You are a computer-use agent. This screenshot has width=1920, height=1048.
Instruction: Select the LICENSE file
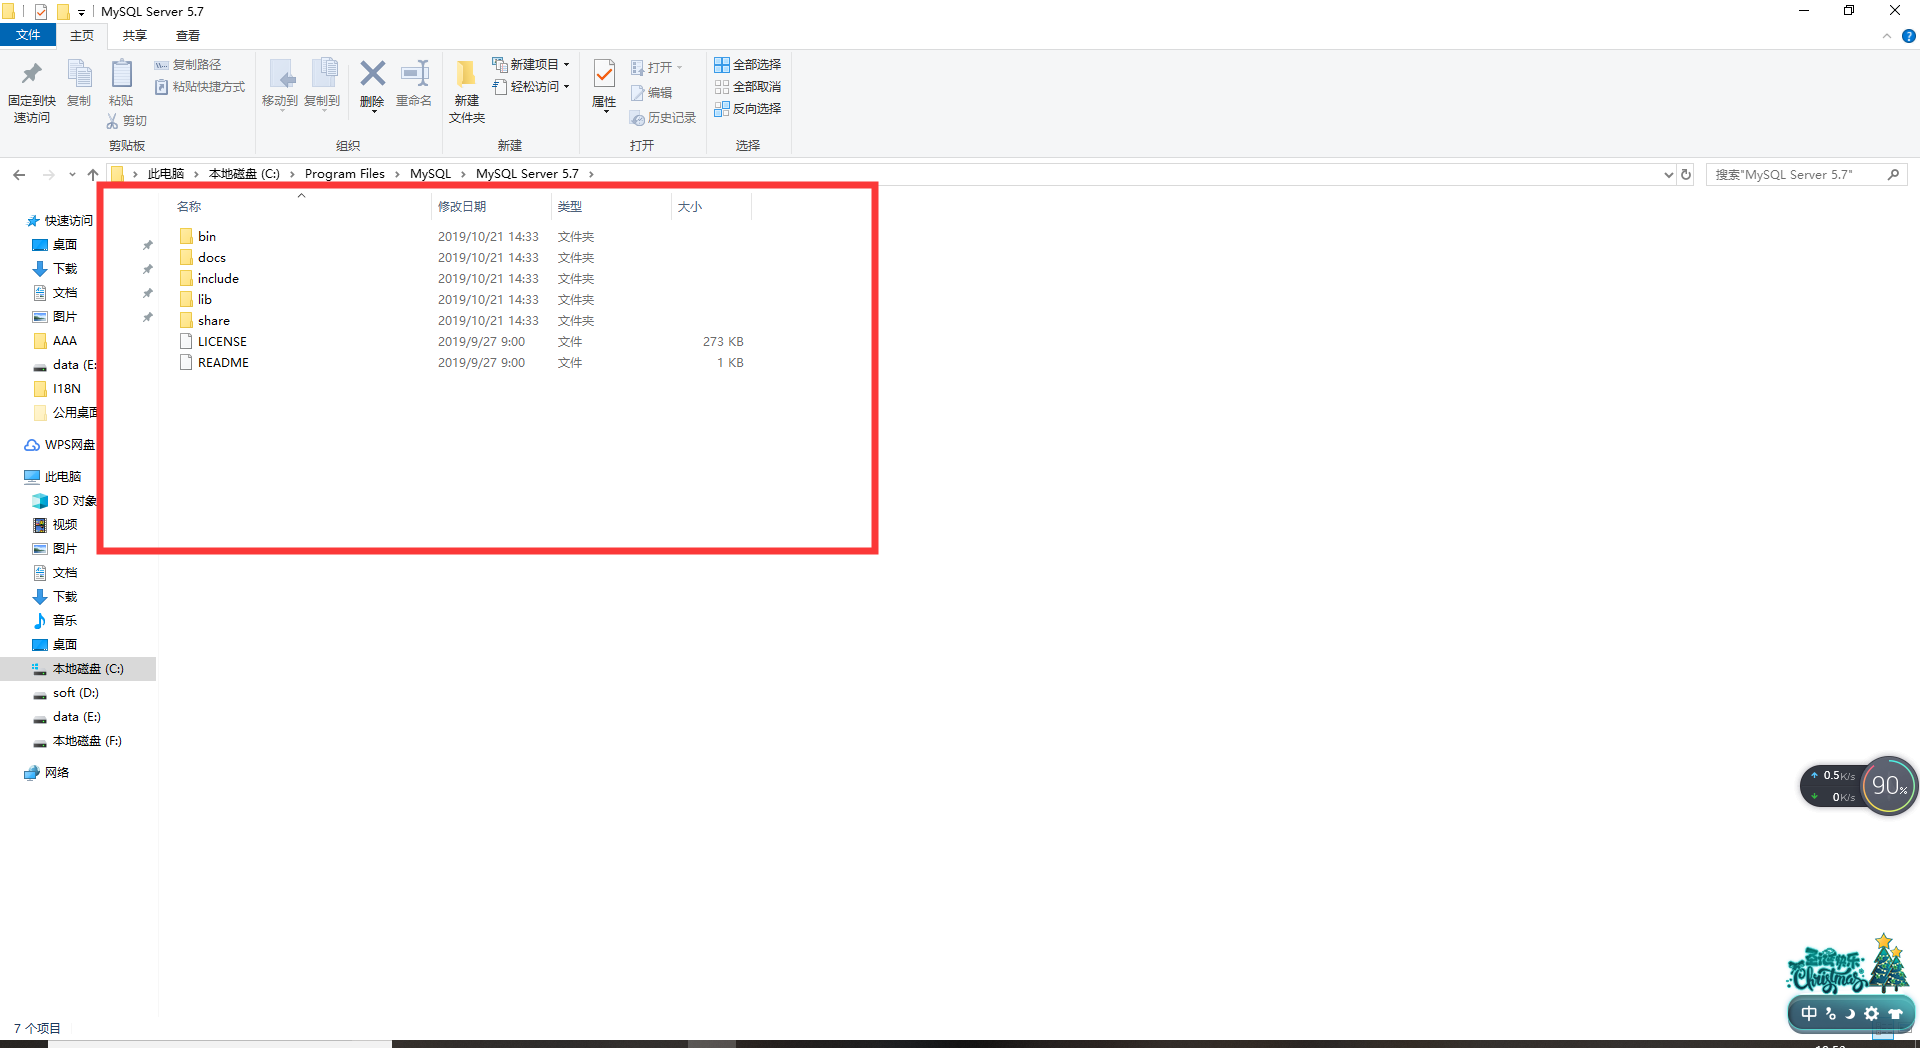pyautogui.click(x=222, y=342)
